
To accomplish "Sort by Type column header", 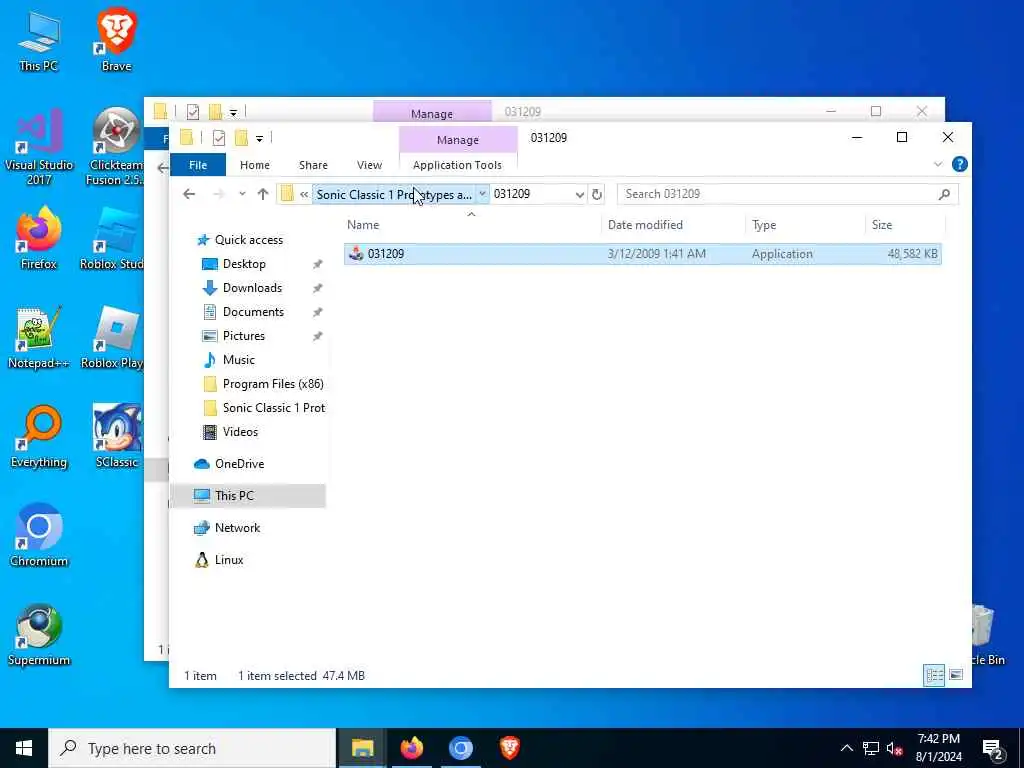I will tap(805, 225).
